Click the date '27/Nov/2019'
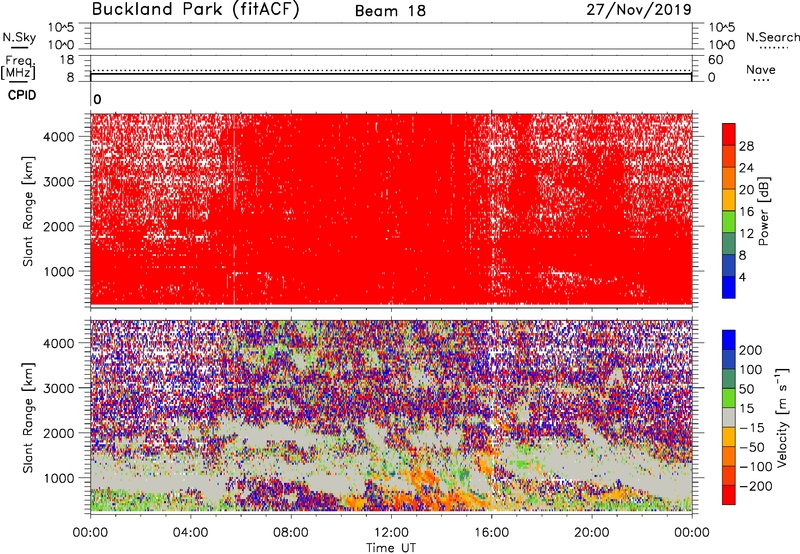The width and height of the screenshot is (800, 554). point(639,9)
